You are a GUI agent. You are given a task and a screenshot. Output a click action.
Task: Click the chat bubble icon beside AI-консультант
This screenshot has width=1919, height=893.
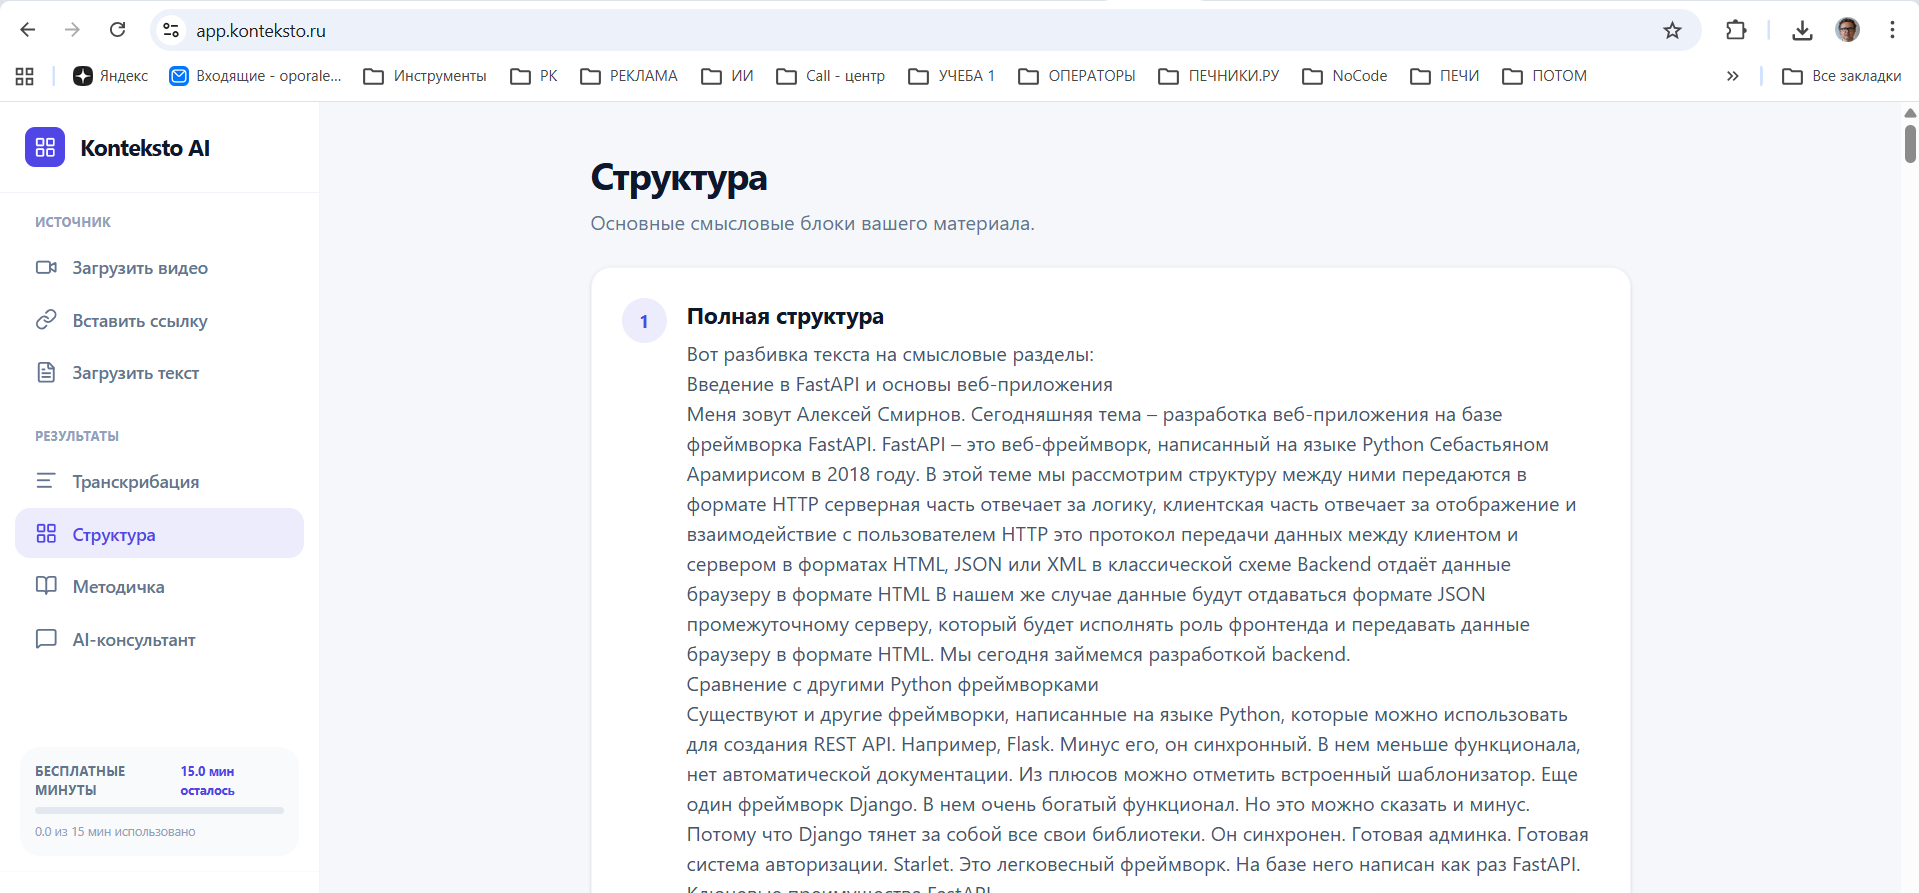click(x=46, y=639)
